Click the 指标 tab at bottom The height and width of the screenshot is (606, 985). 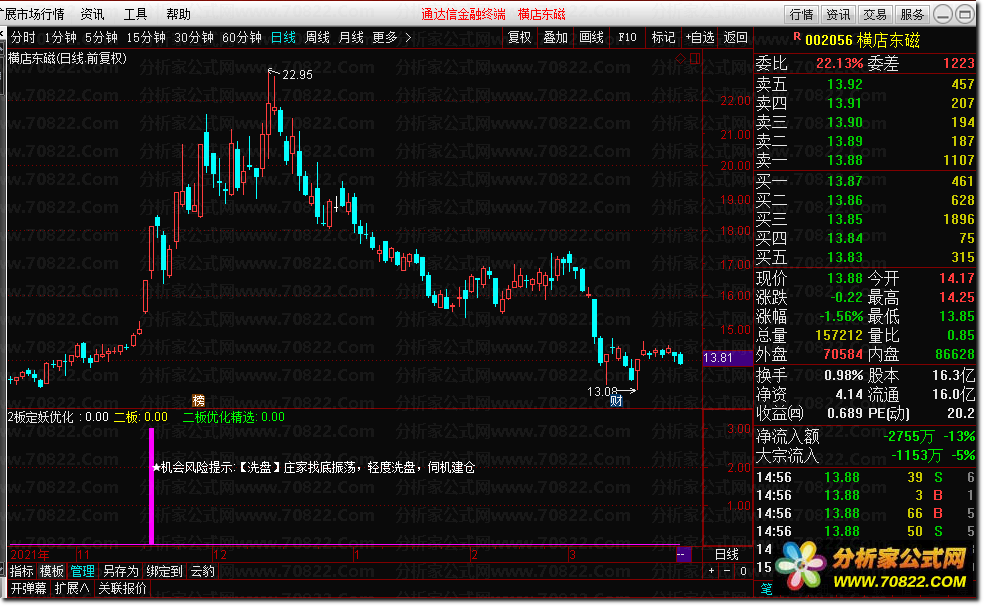click(21, 571)
